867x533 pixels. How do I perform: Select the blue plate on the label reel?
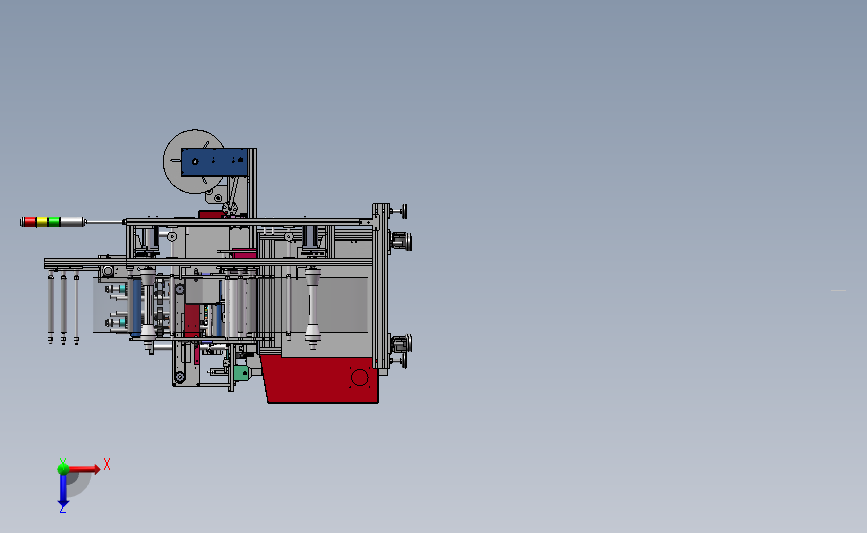pos(215,162)
